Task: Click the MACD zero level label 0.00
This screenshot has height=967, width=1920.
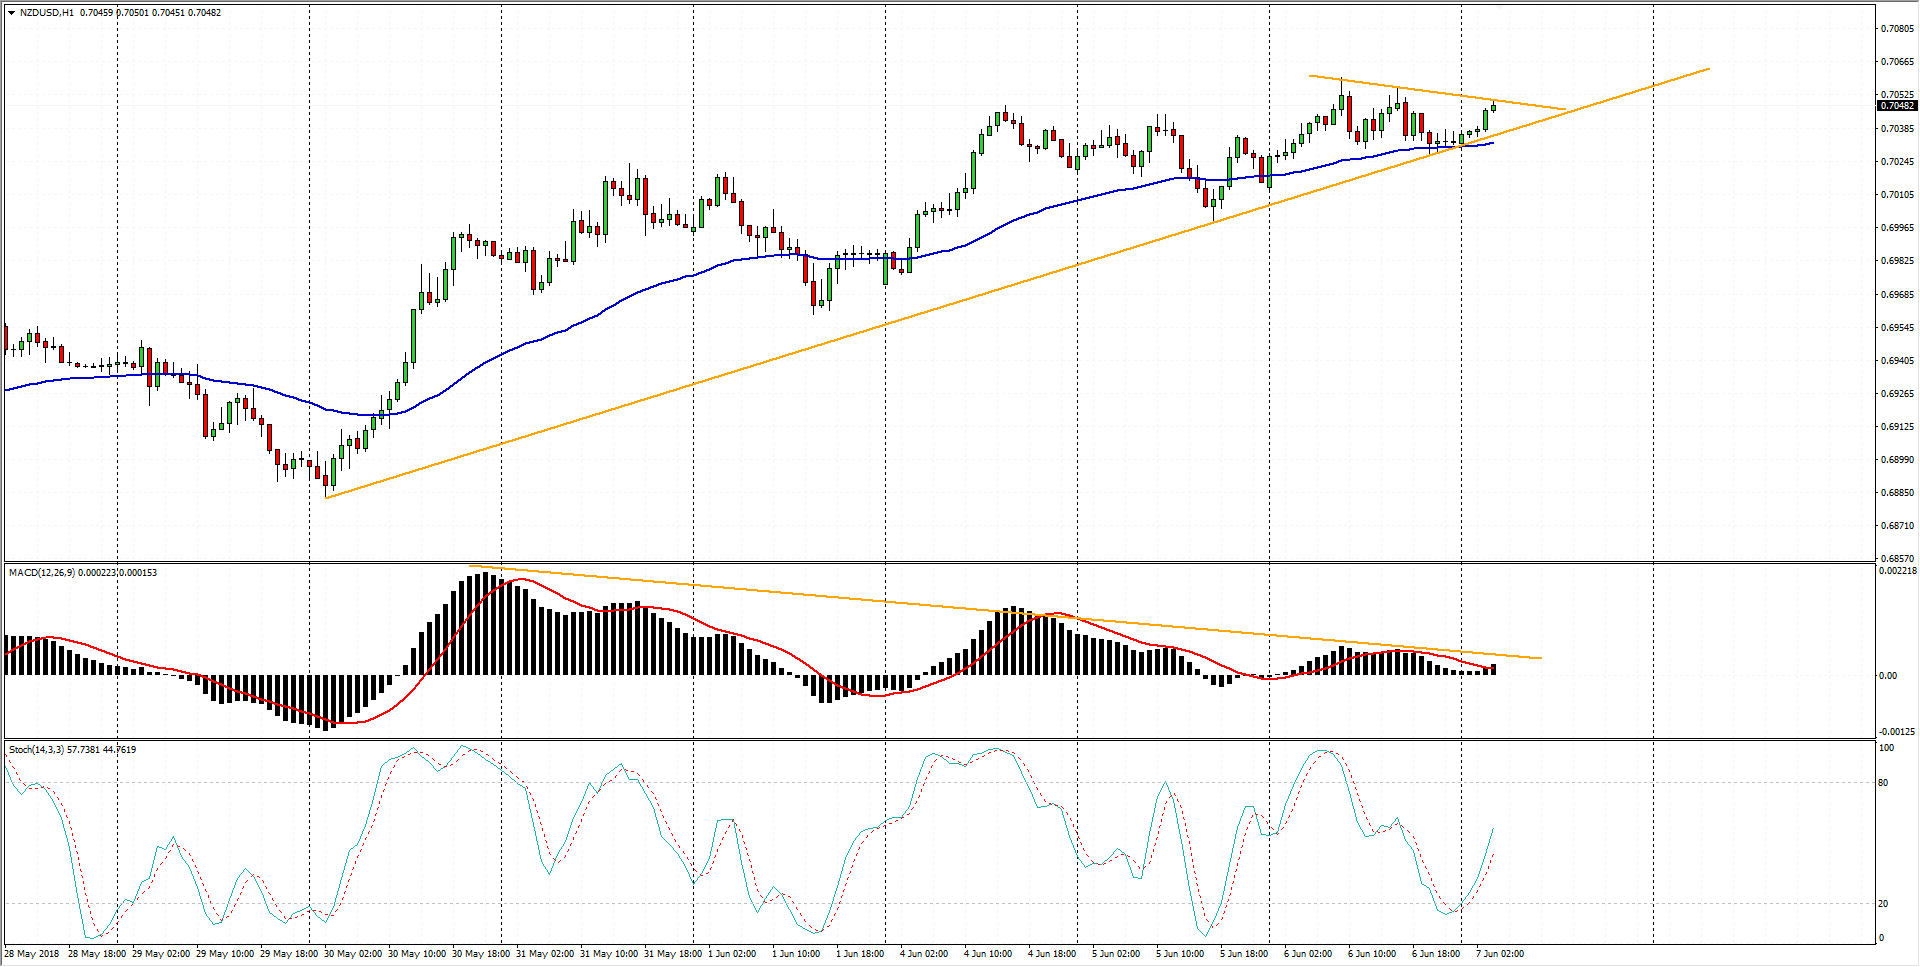Action: (1887, 676)
